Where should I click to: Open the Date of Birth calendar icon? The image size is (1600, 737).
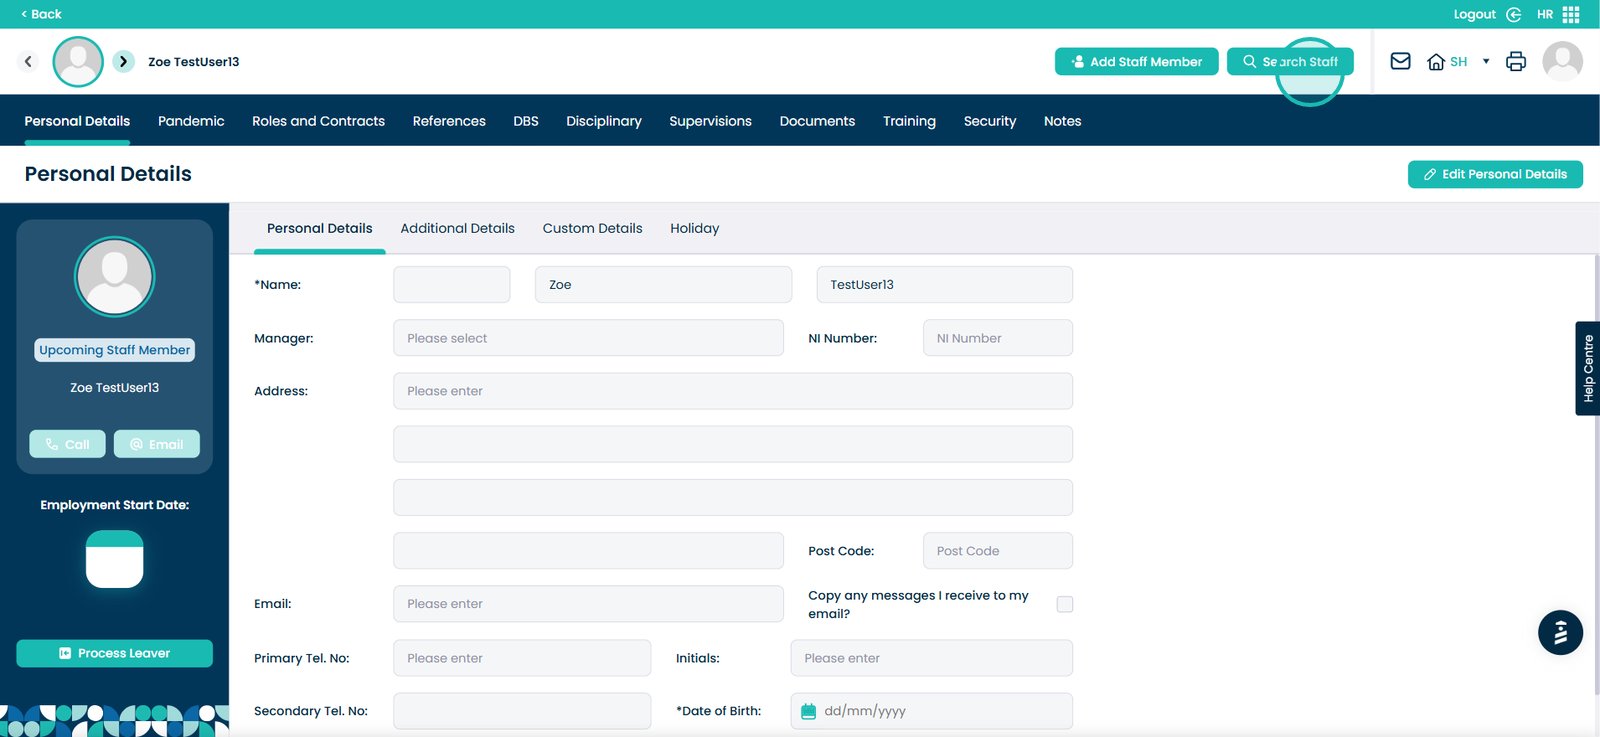808,711
